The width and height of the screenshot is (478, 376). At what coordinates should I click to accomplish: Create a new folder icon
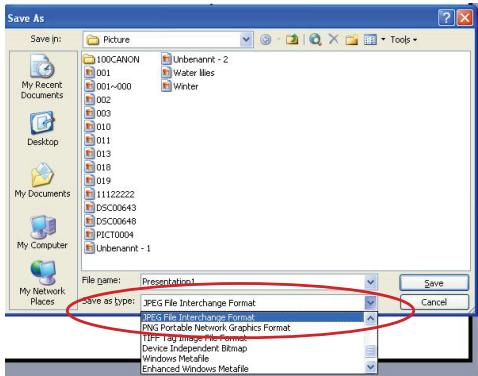(x=351, y=40)
